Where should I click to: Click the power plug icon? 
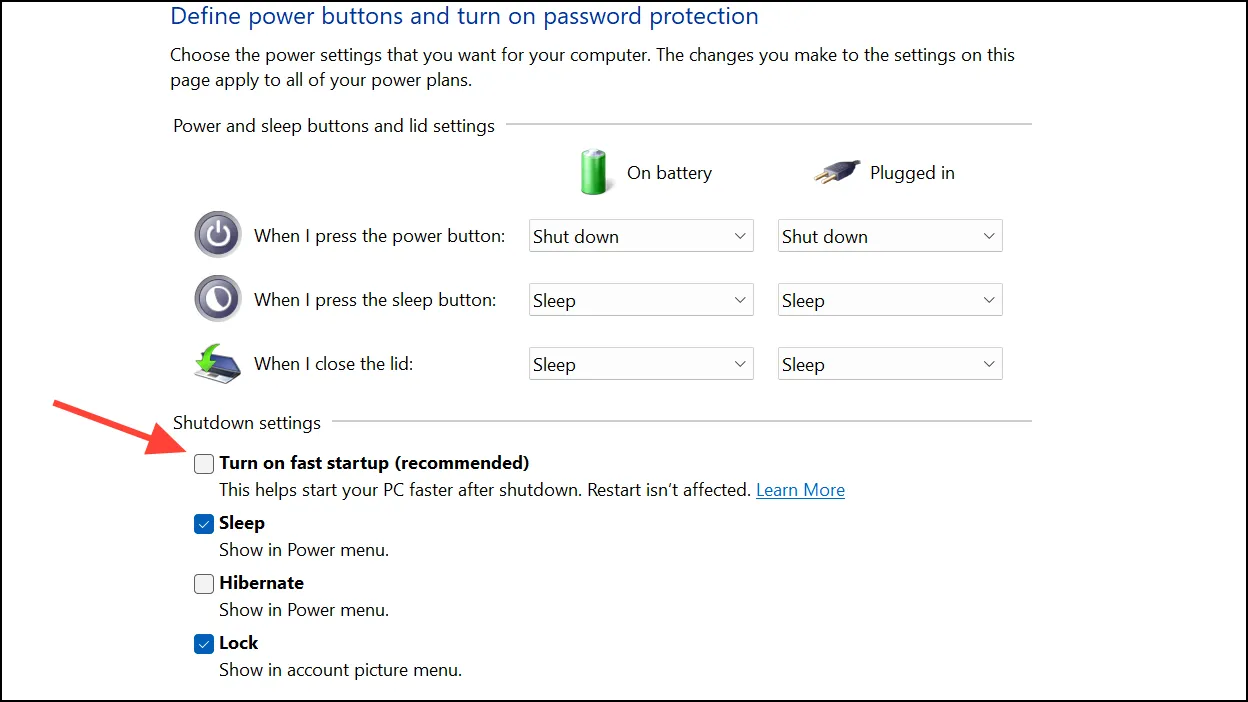[x=837, y=172]
